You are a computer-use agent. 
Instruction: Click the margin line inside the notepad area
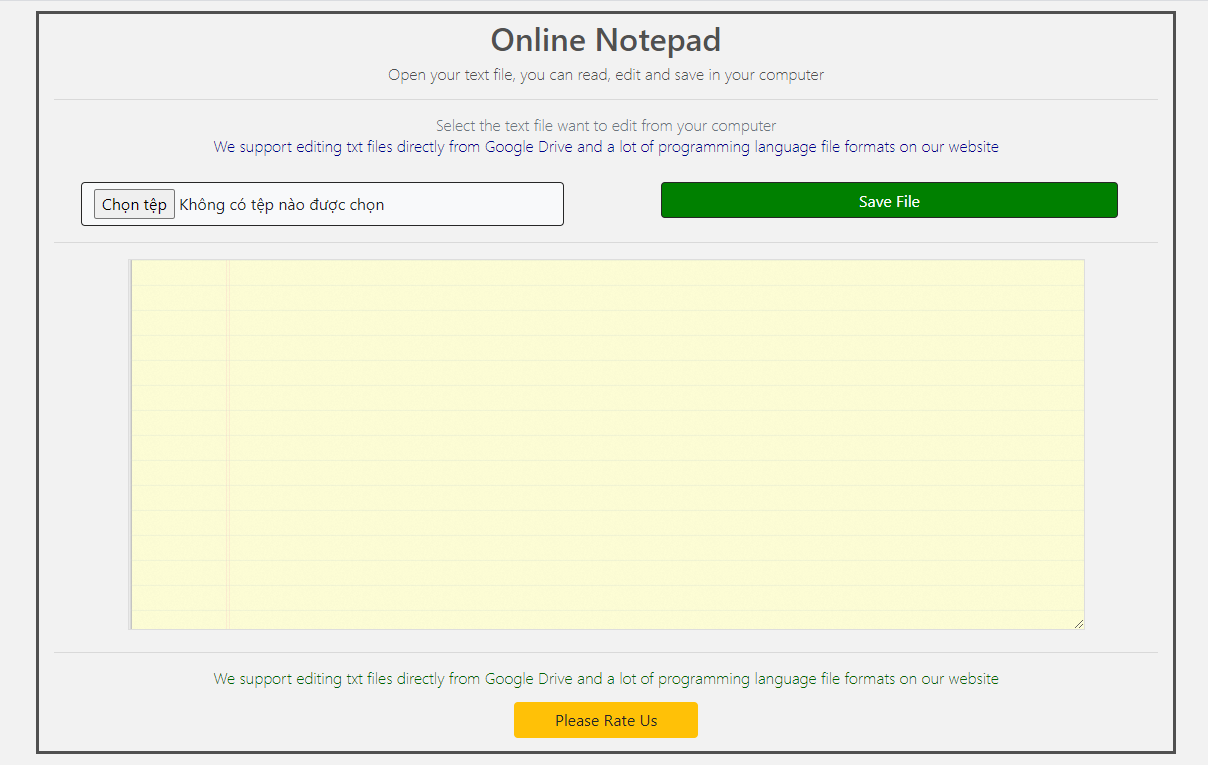[229, 440]
